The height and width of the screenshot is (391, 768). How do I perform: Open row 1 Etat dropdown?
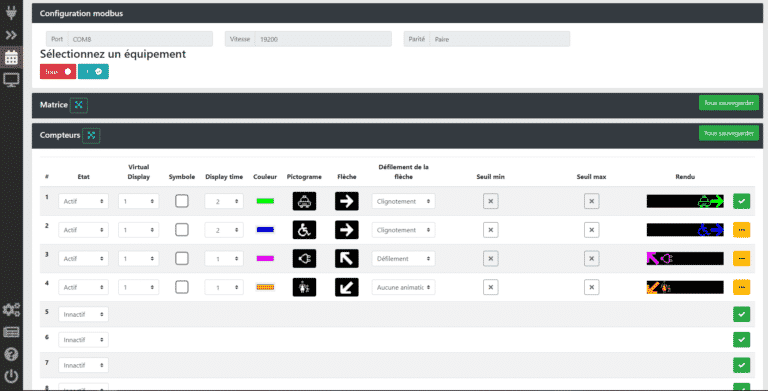[x=83, y=201]
